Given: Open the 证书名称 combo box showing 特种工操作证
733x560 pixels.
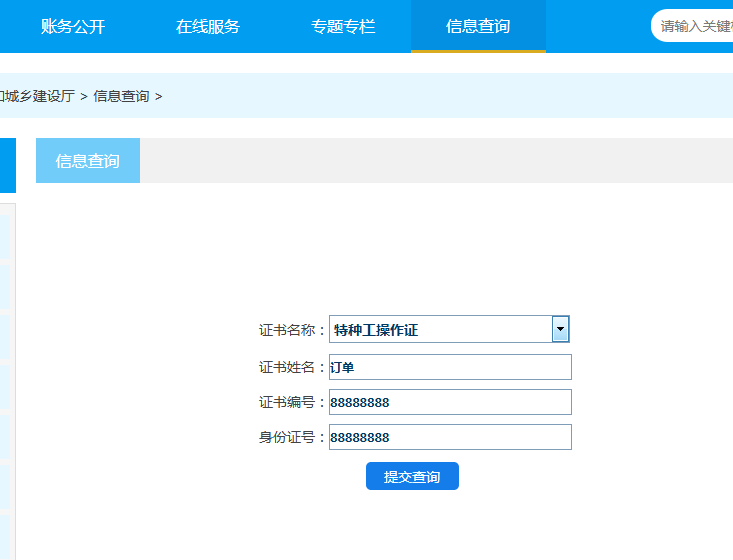Looking at the screenshot, I should tap(440, 330).
